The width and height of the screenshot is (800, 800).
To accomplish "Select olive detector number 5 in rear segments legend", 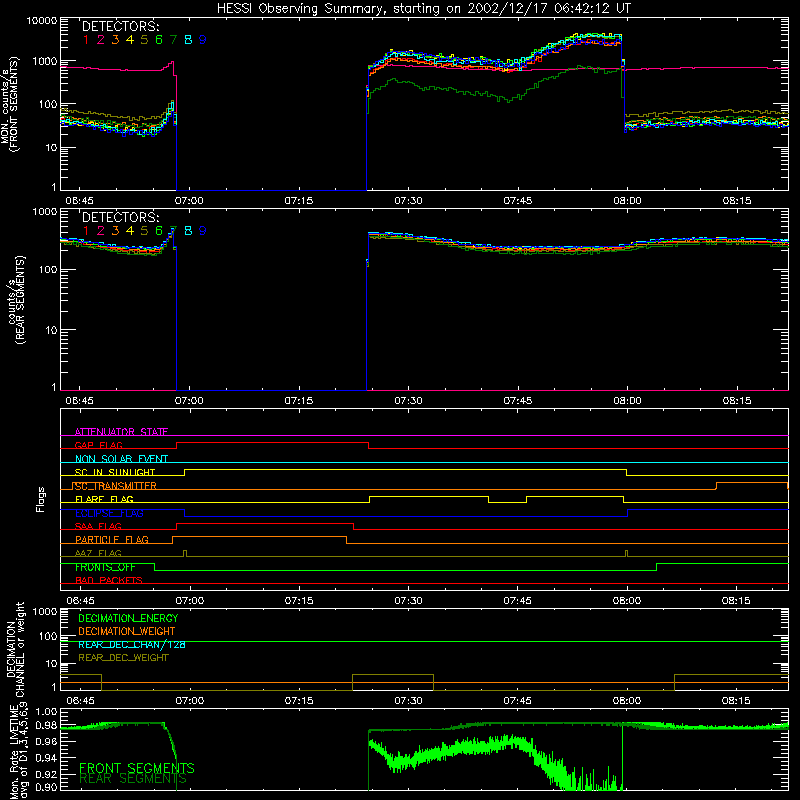I will point(144,231).
